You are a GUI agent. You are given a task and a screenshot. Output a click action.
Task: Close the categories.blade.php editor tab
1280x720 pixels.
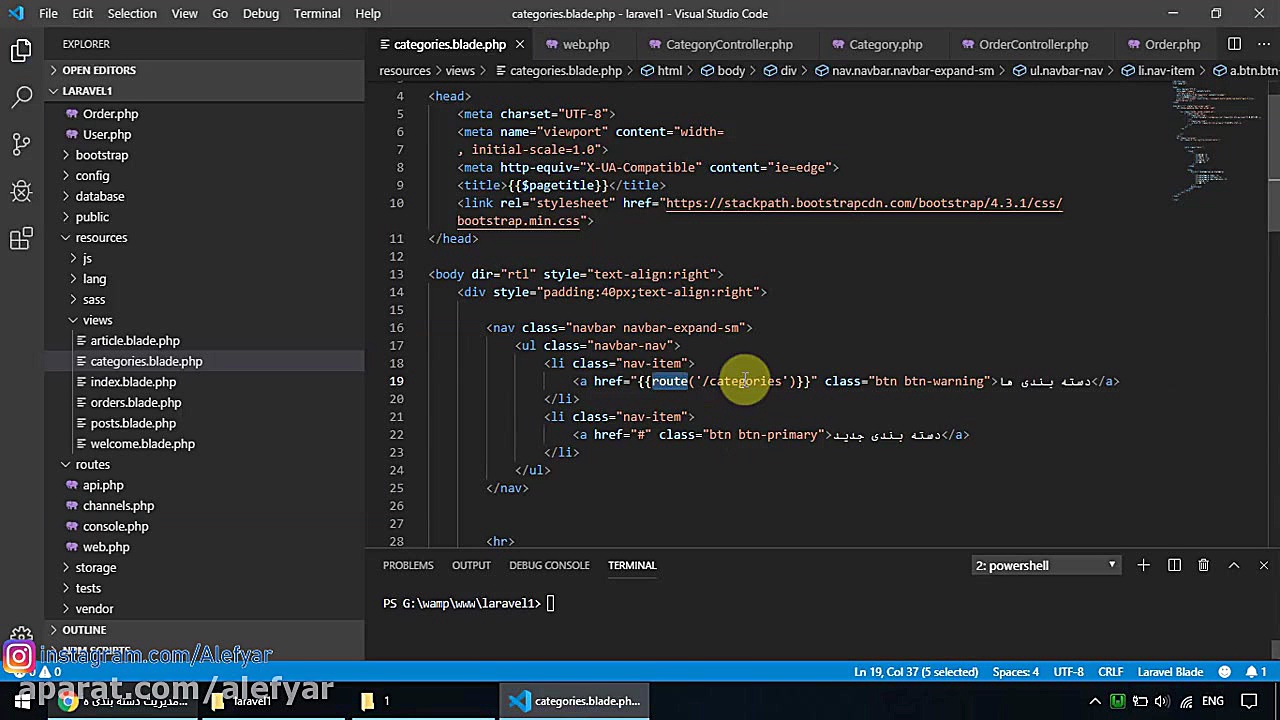(x=519, y=44)
